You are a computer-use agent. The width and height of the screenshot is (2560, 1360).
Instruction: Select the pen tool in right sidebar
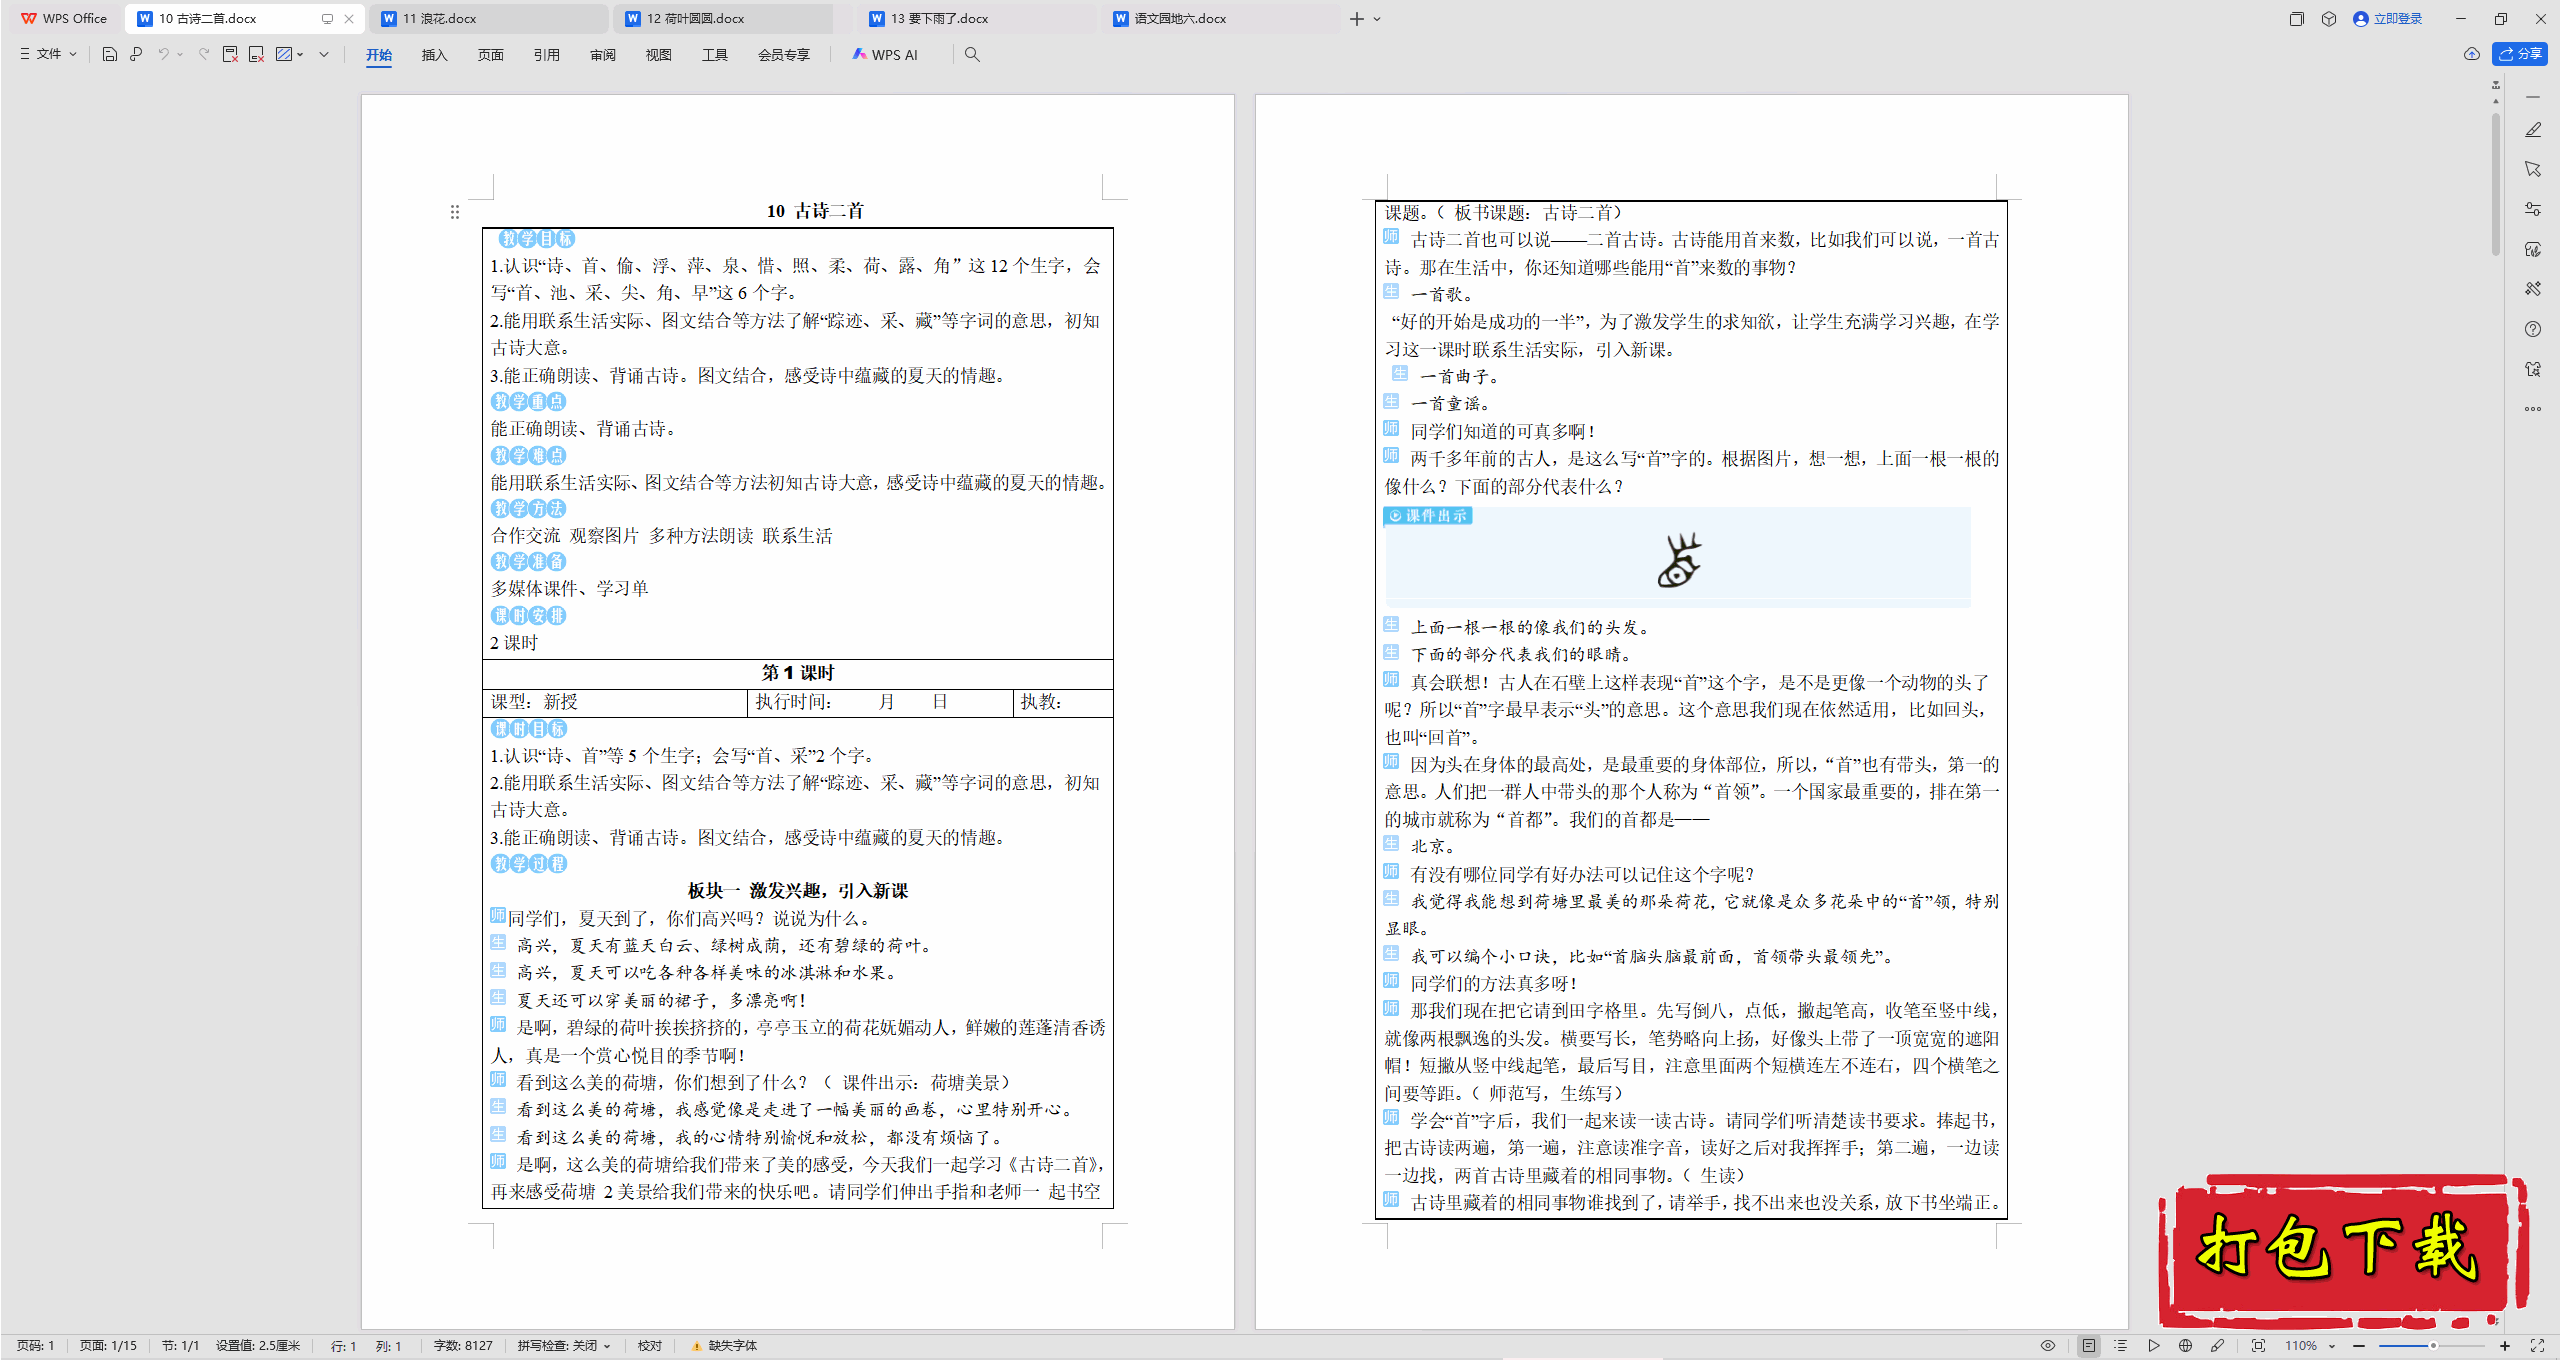pos(2532,130)
